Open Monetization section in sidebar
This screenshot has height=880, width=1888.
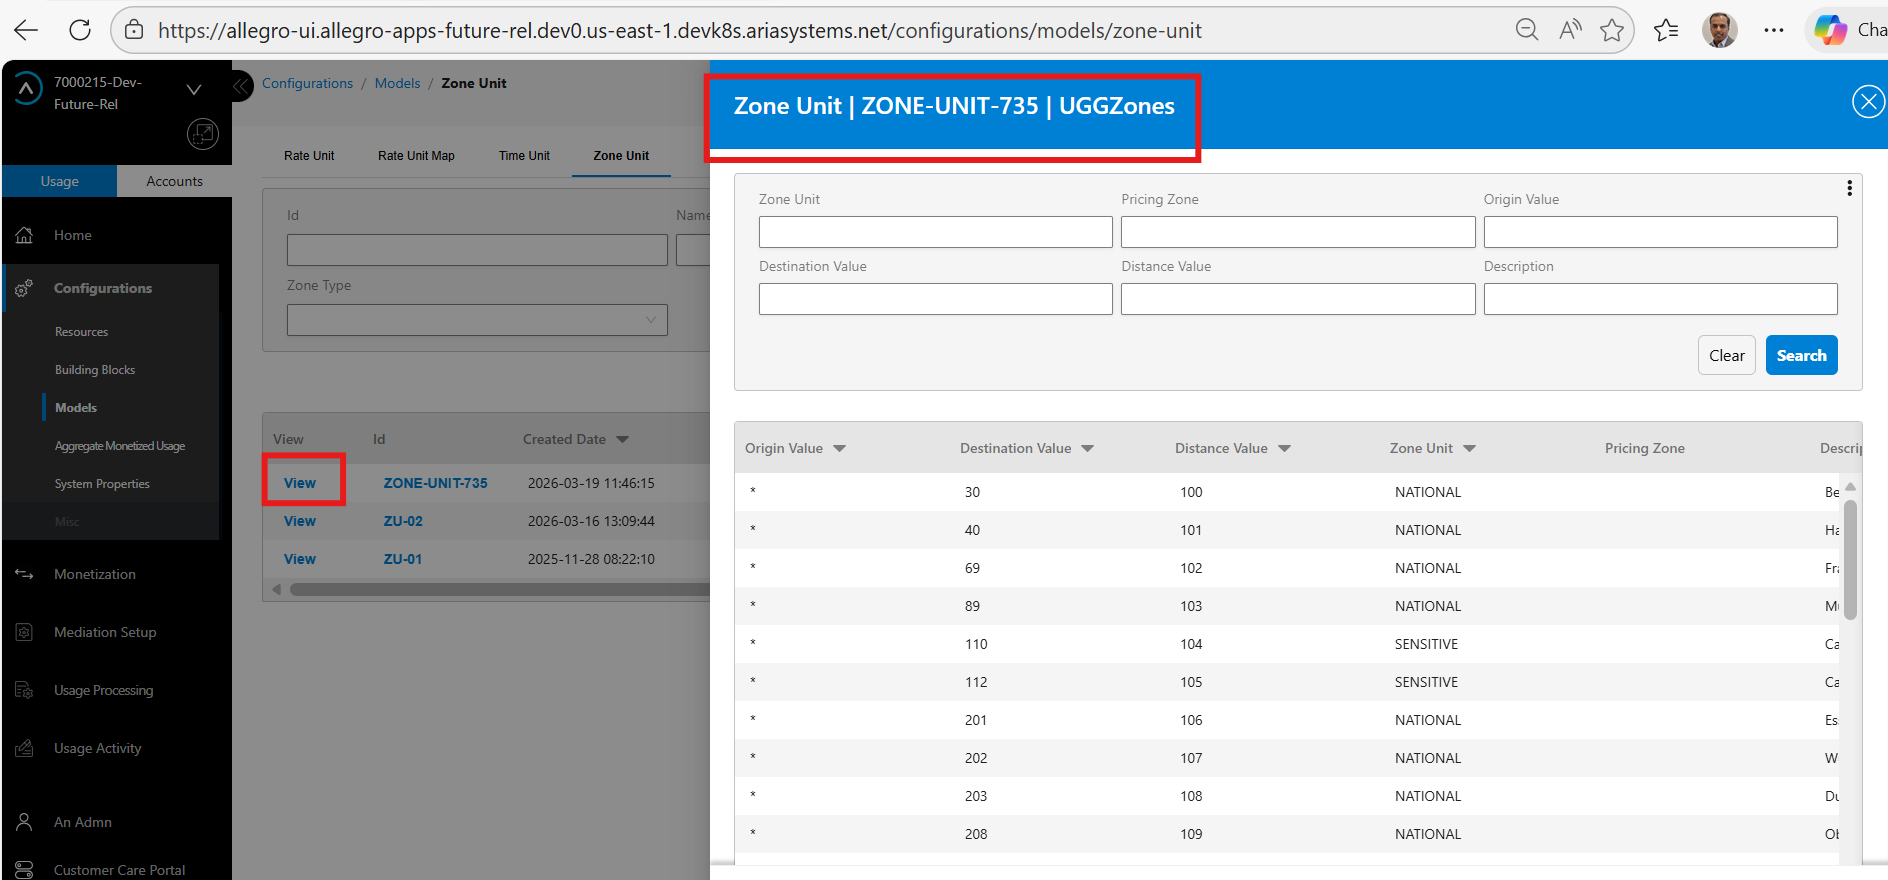tap(95, 574)
